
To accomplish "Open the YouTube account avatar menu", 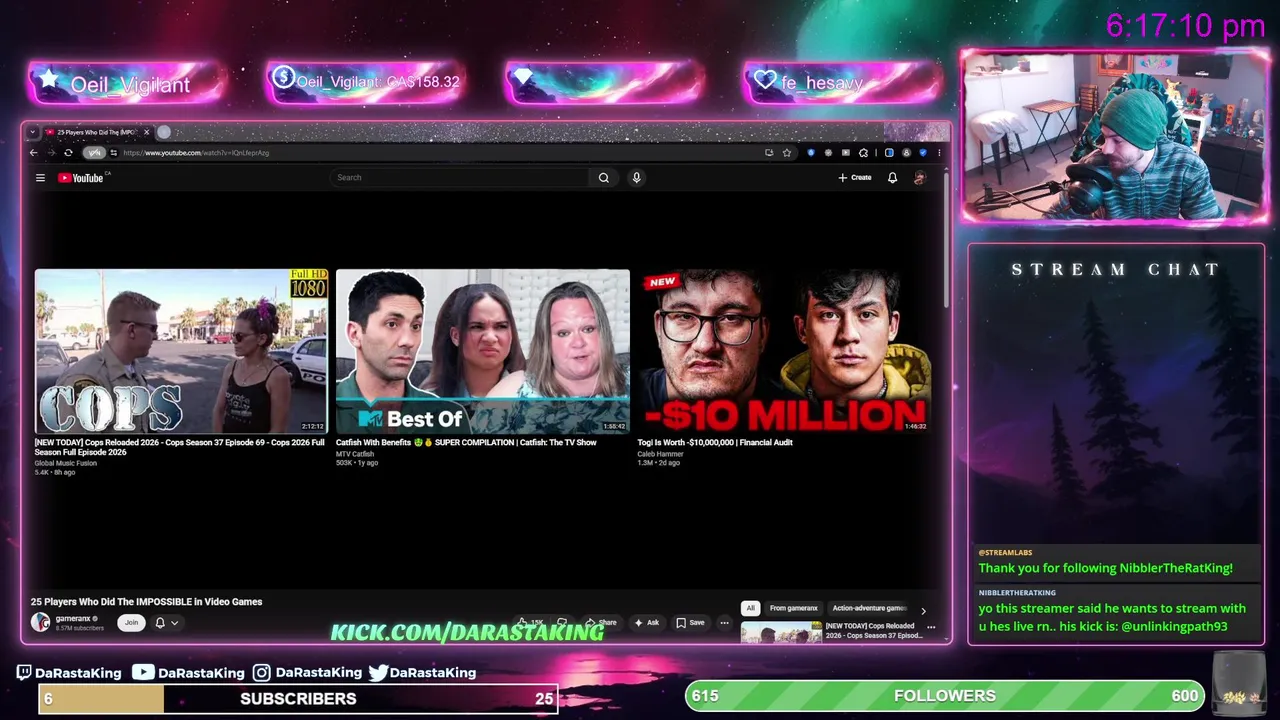I will [x=919, y=178].
